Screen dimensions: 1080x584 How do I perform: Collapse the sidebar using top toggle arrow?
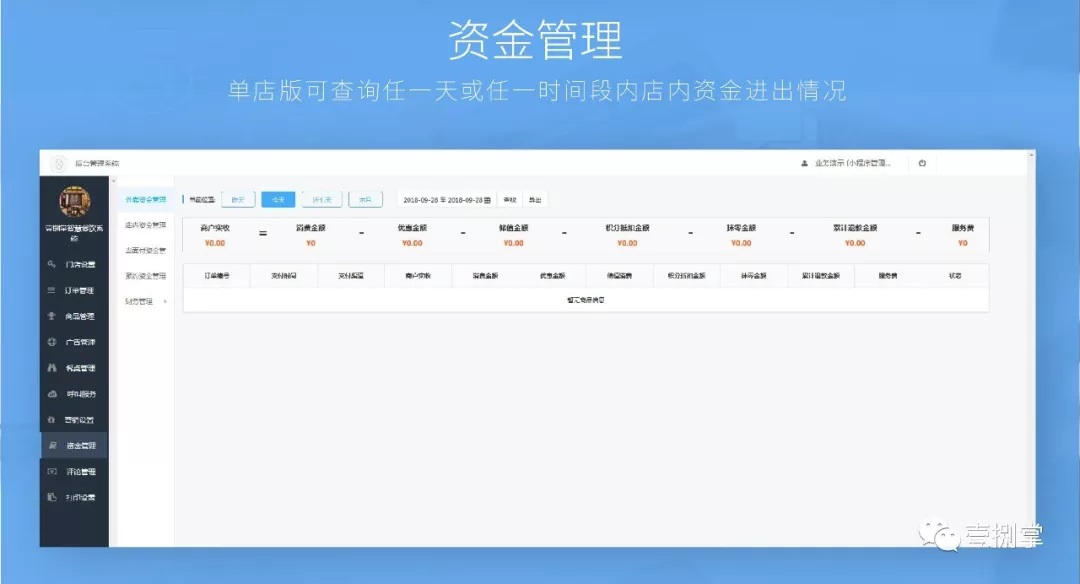click(112, 181)
